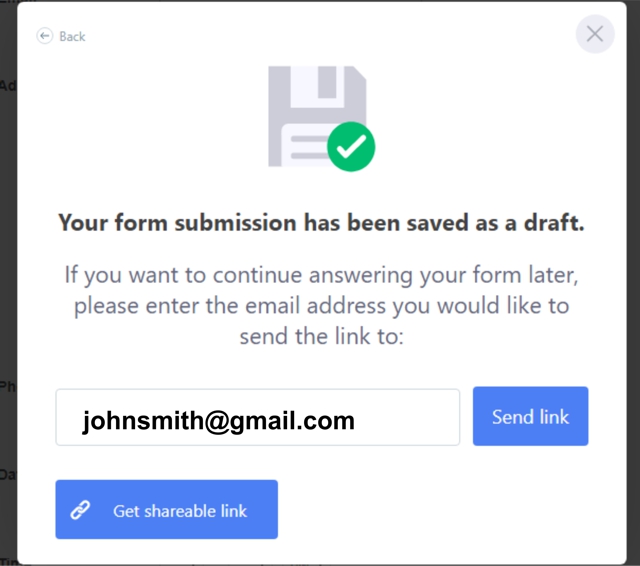Click the chain link icon

coord(81,510)
